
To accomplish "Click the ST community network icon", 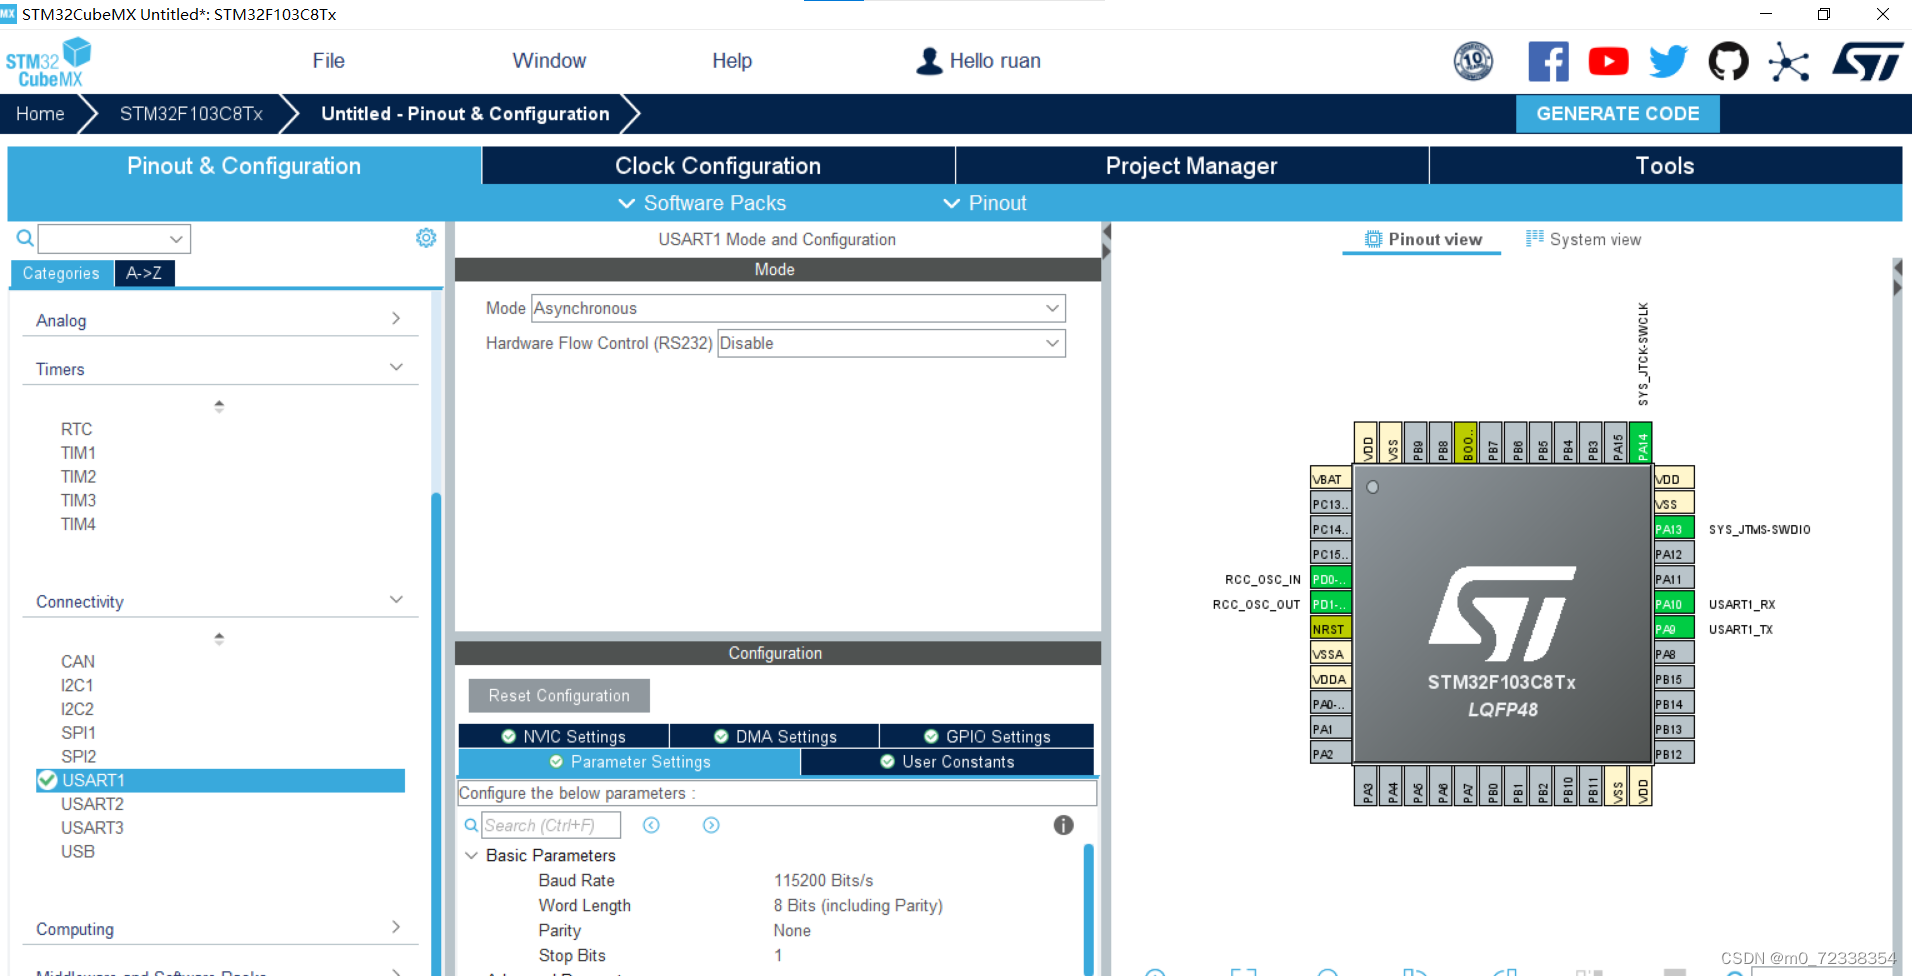I will (x=1788, y=62).
